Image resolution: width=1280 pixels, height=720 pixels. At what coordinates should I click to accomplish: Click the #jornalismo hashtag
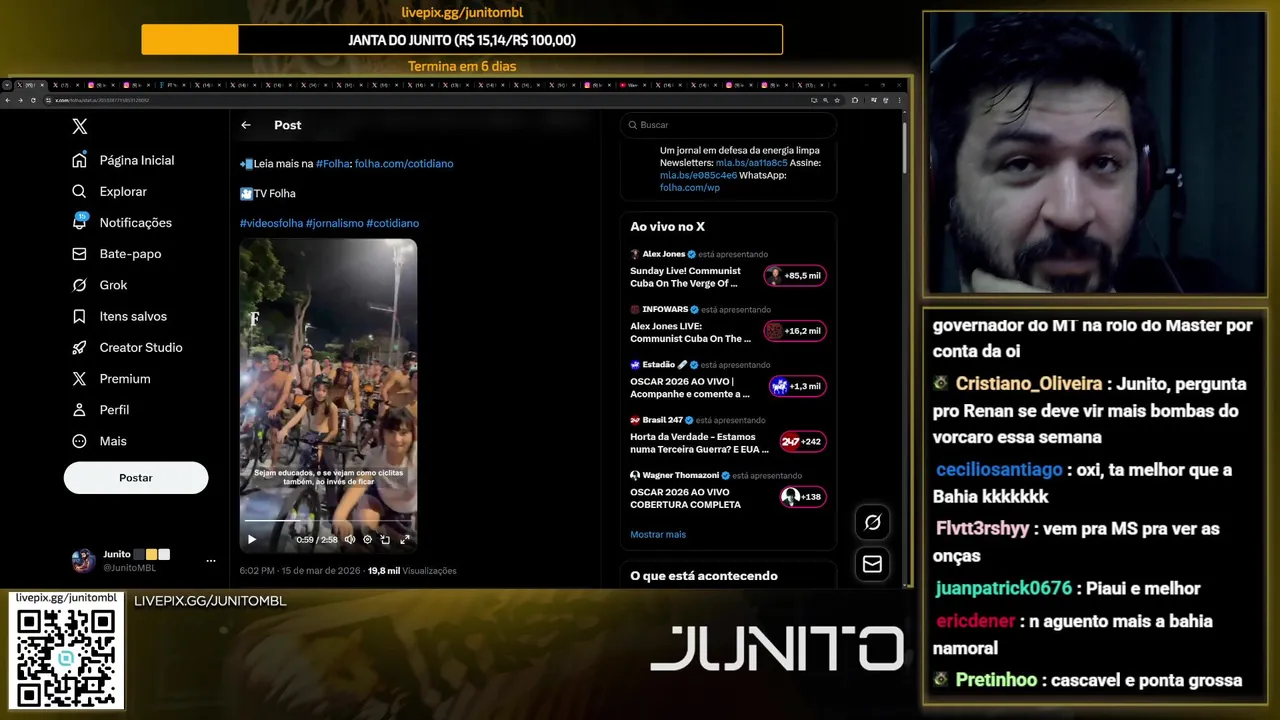click(335, 223)
